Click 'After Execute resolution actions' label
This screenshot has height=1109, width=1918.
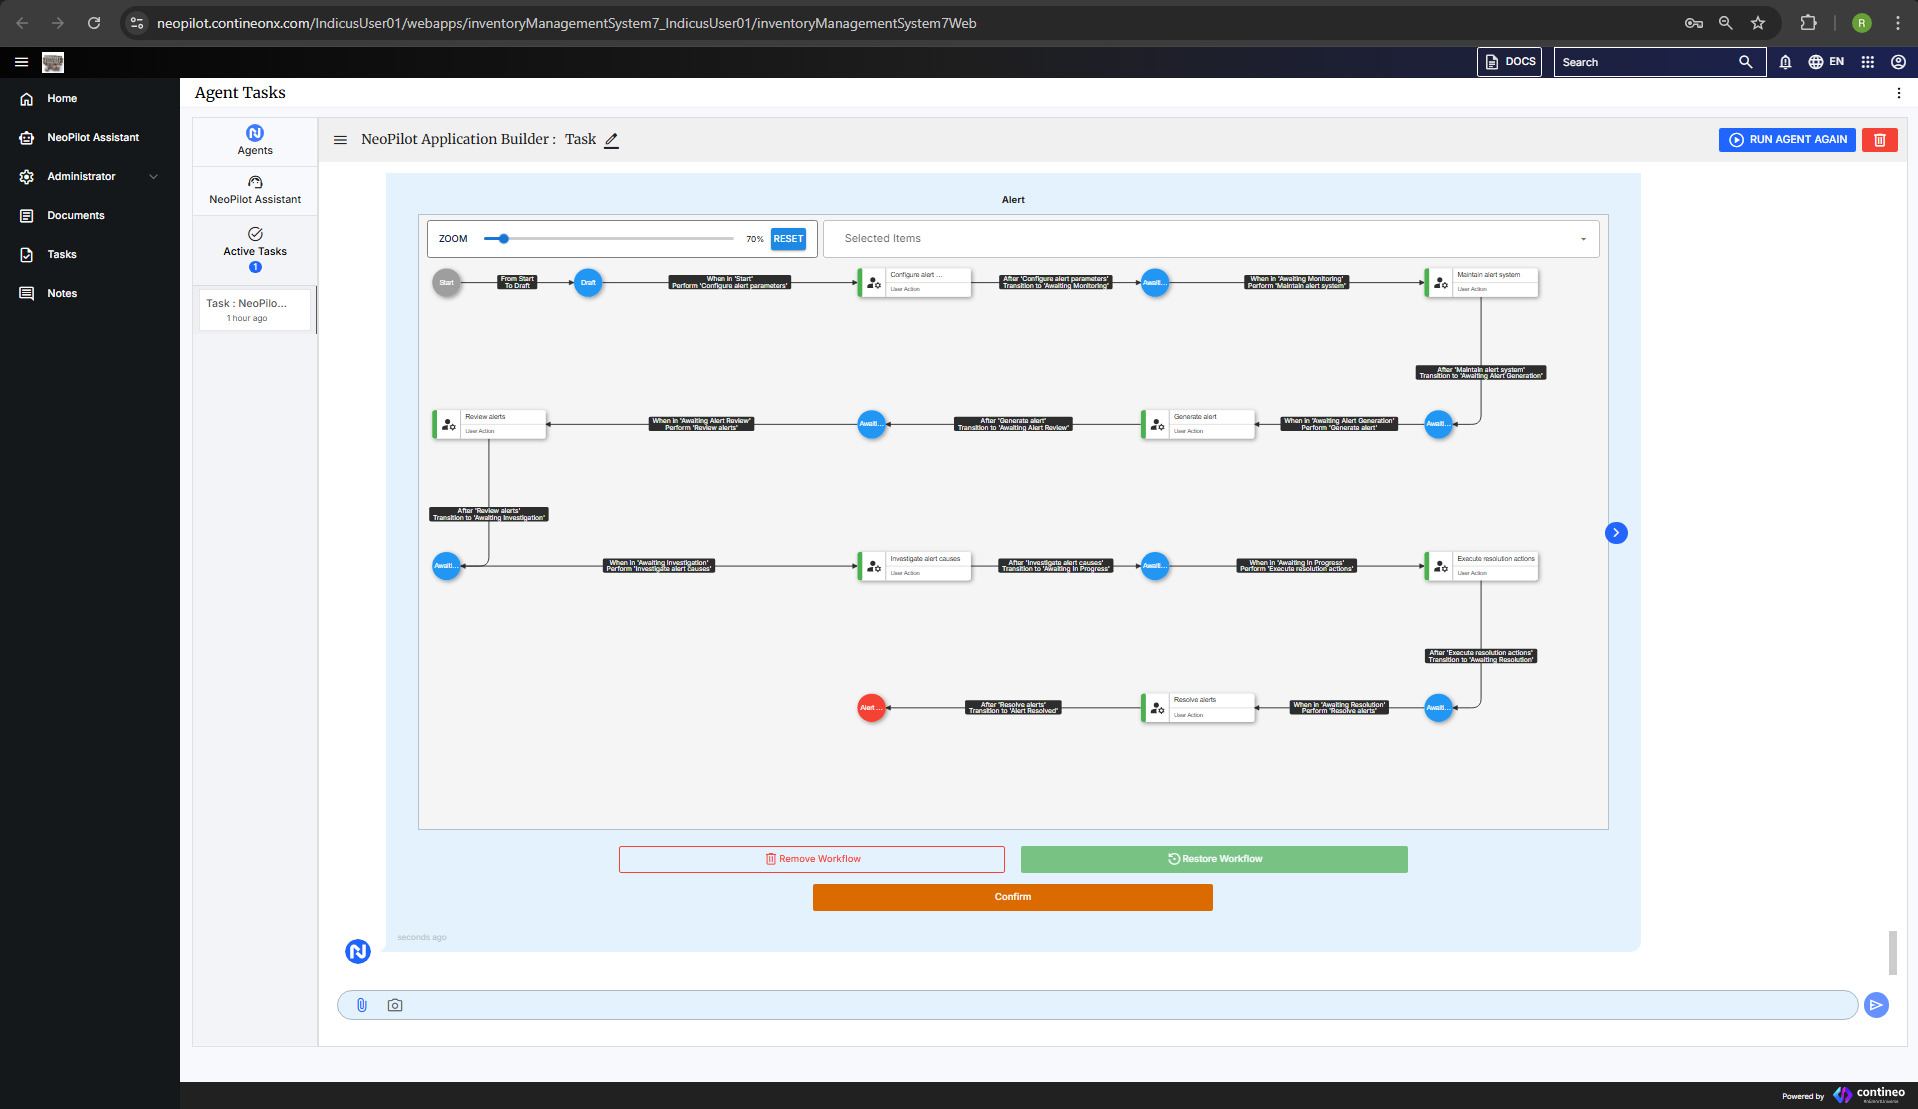click(x=1481, y=657)
